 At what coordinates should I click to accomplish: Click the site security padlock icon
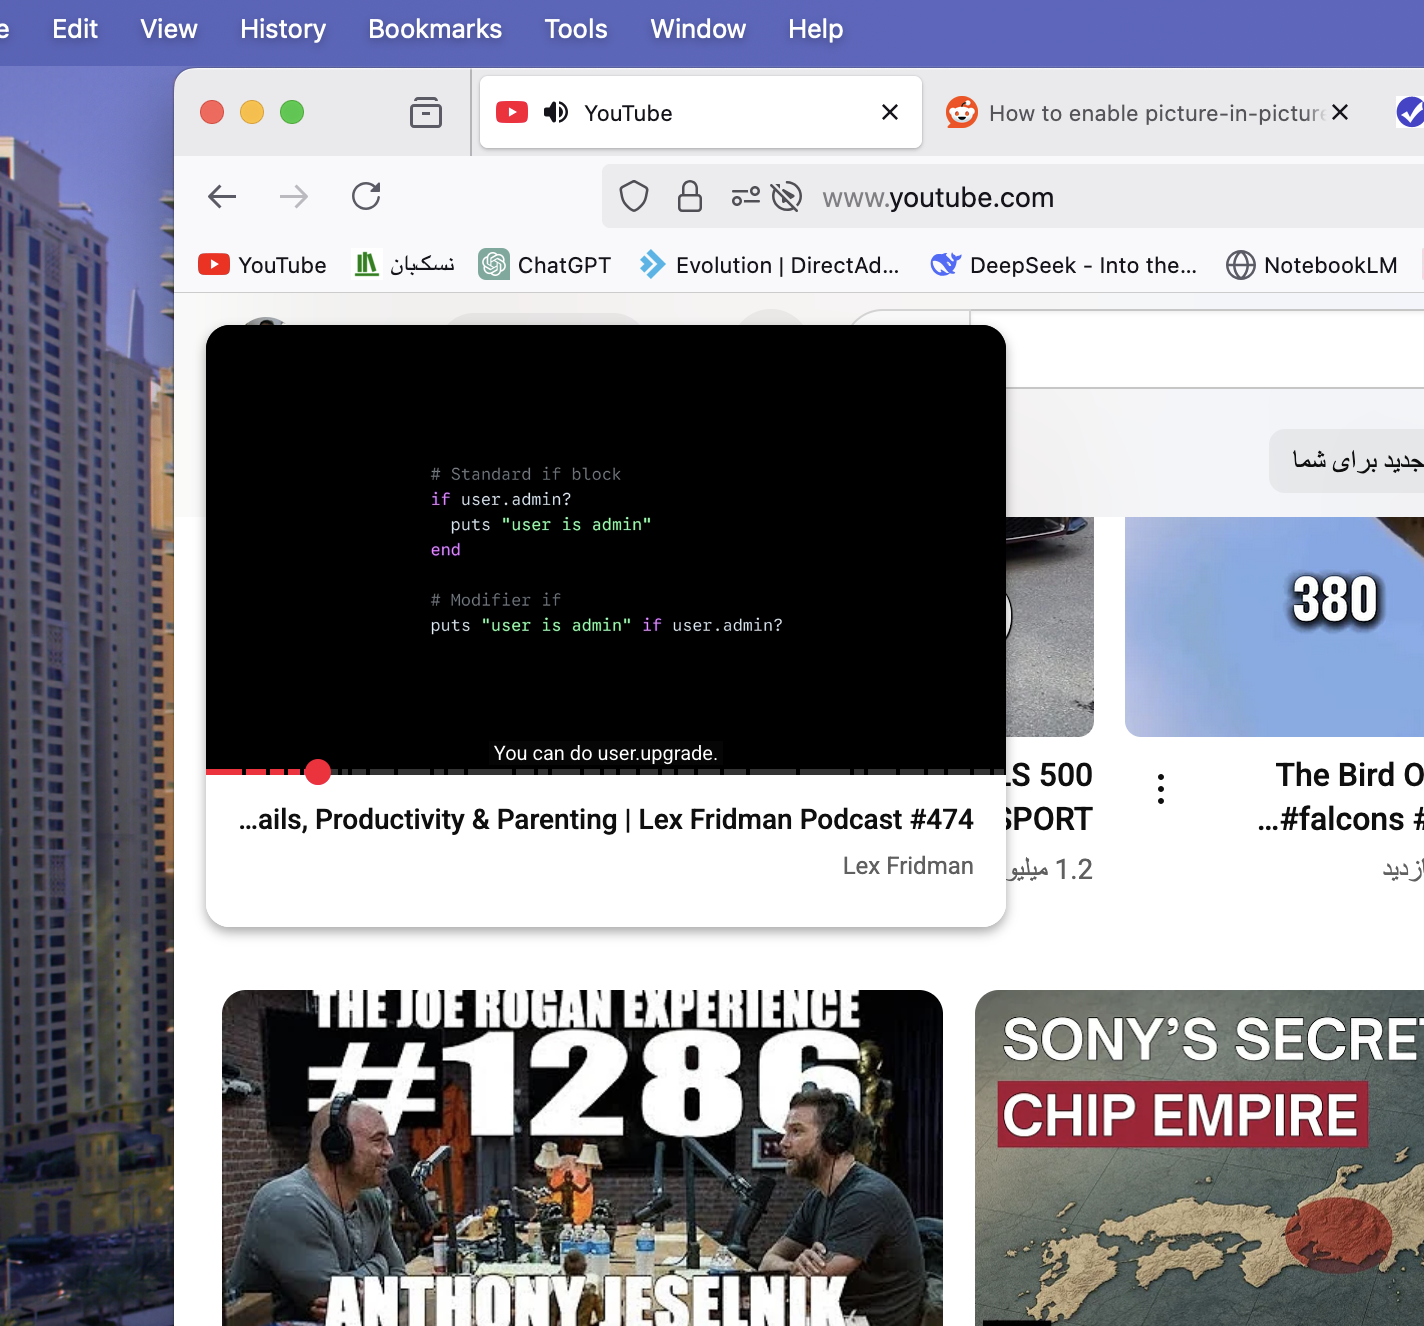[x=690, y=196]
